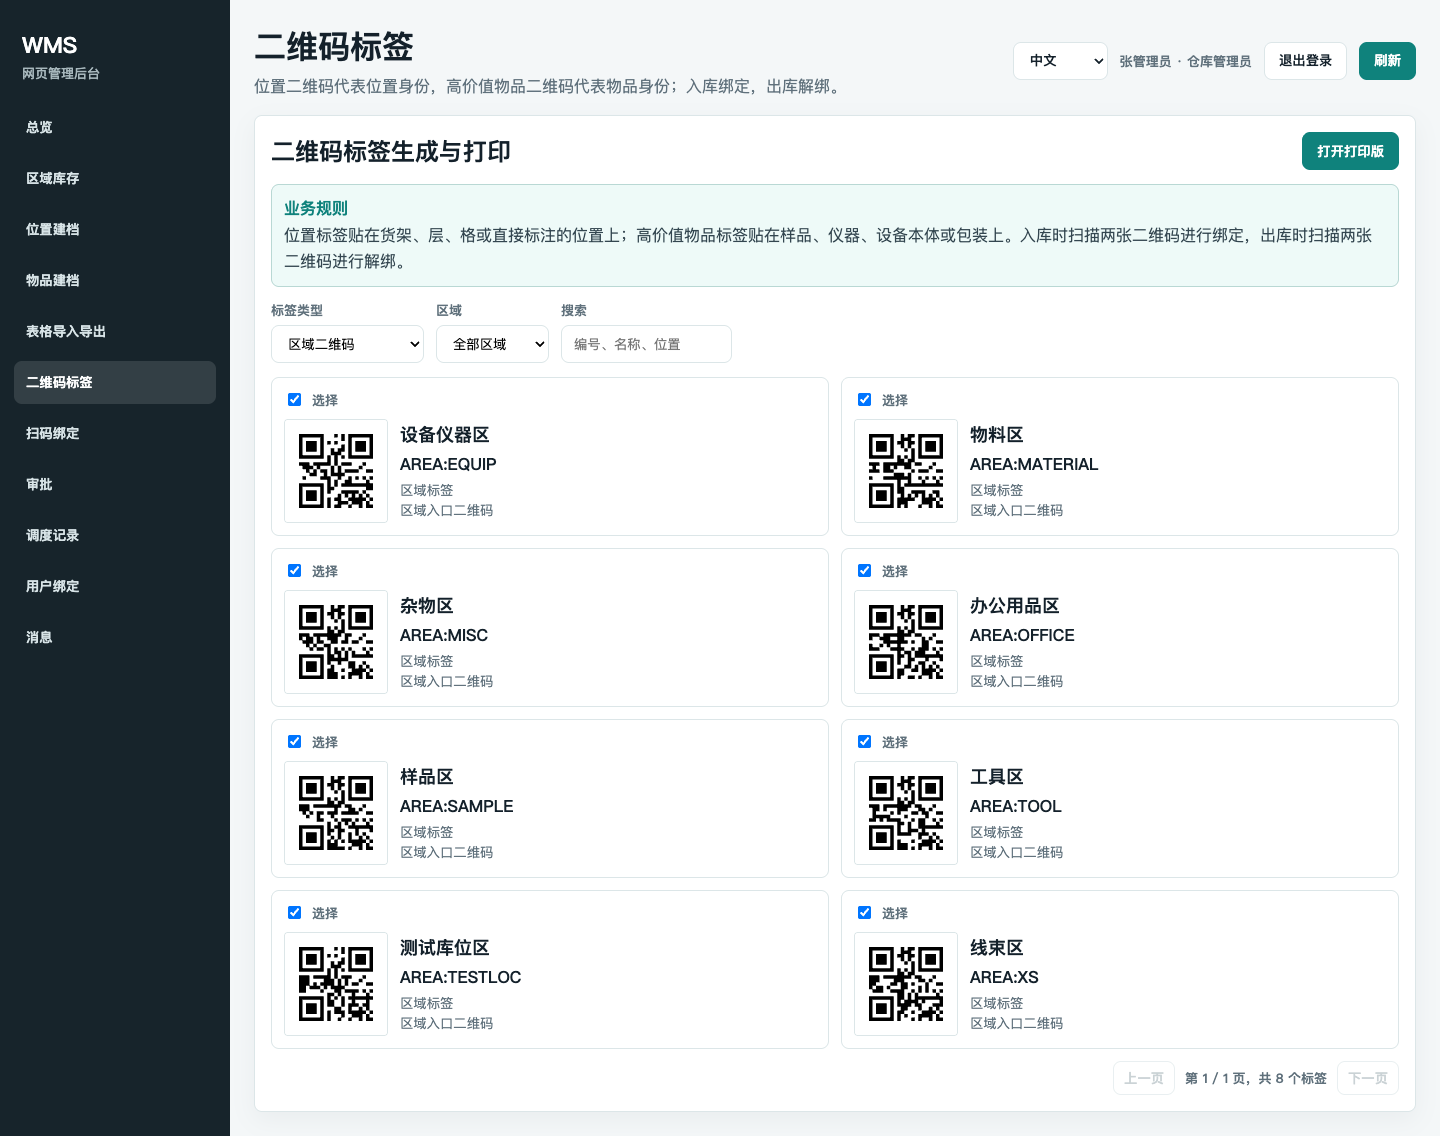Click the 刷新 button
This screenshot has height=1136, width=1440.
1387,61
